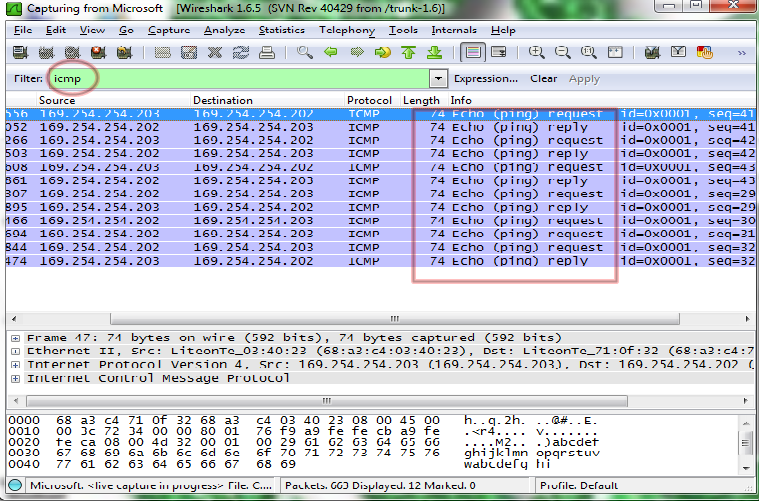
Task: Expand the Internet Protocol Version 4 row
Action: coord(15,365)
